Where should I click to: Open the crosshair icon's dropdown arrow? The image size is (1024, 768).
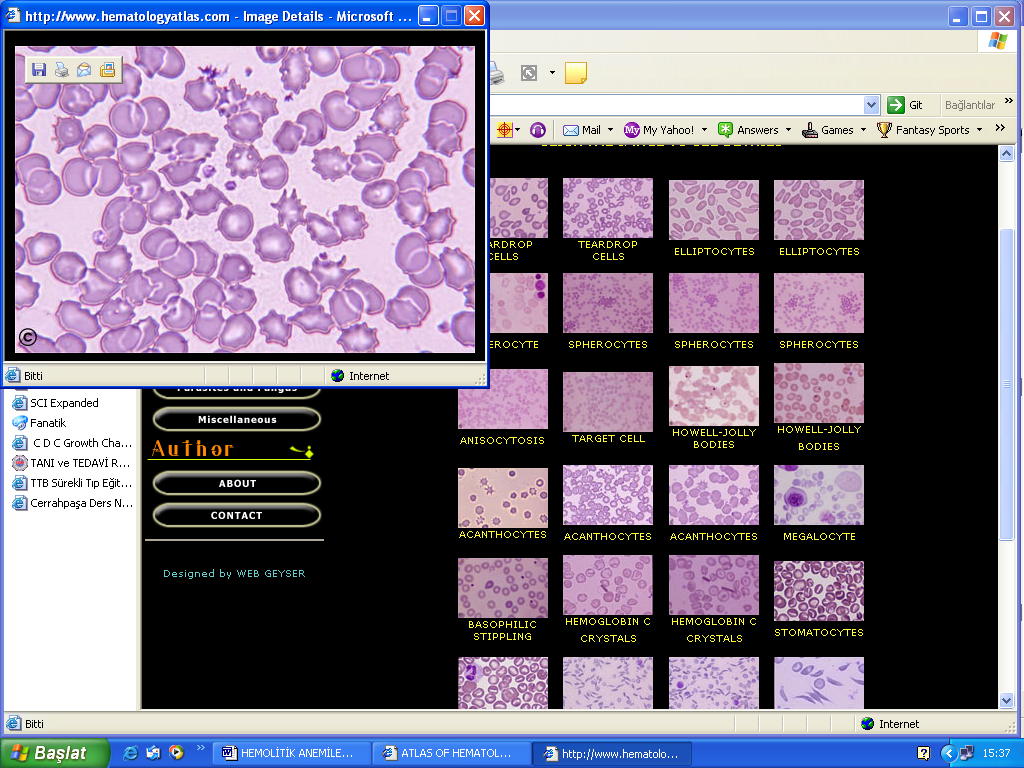click(518, 130)
